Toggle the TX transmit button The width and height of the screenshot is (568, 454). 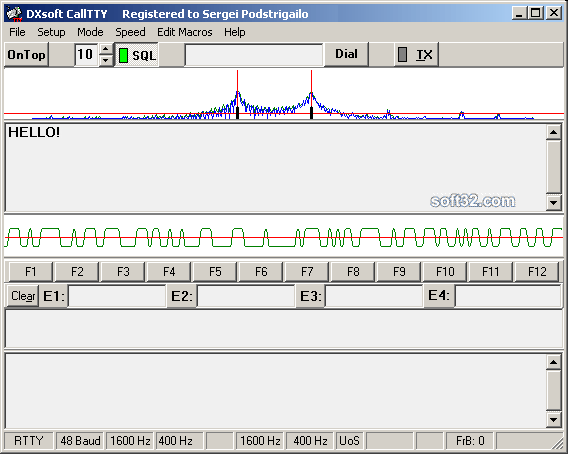coord(416,55)
